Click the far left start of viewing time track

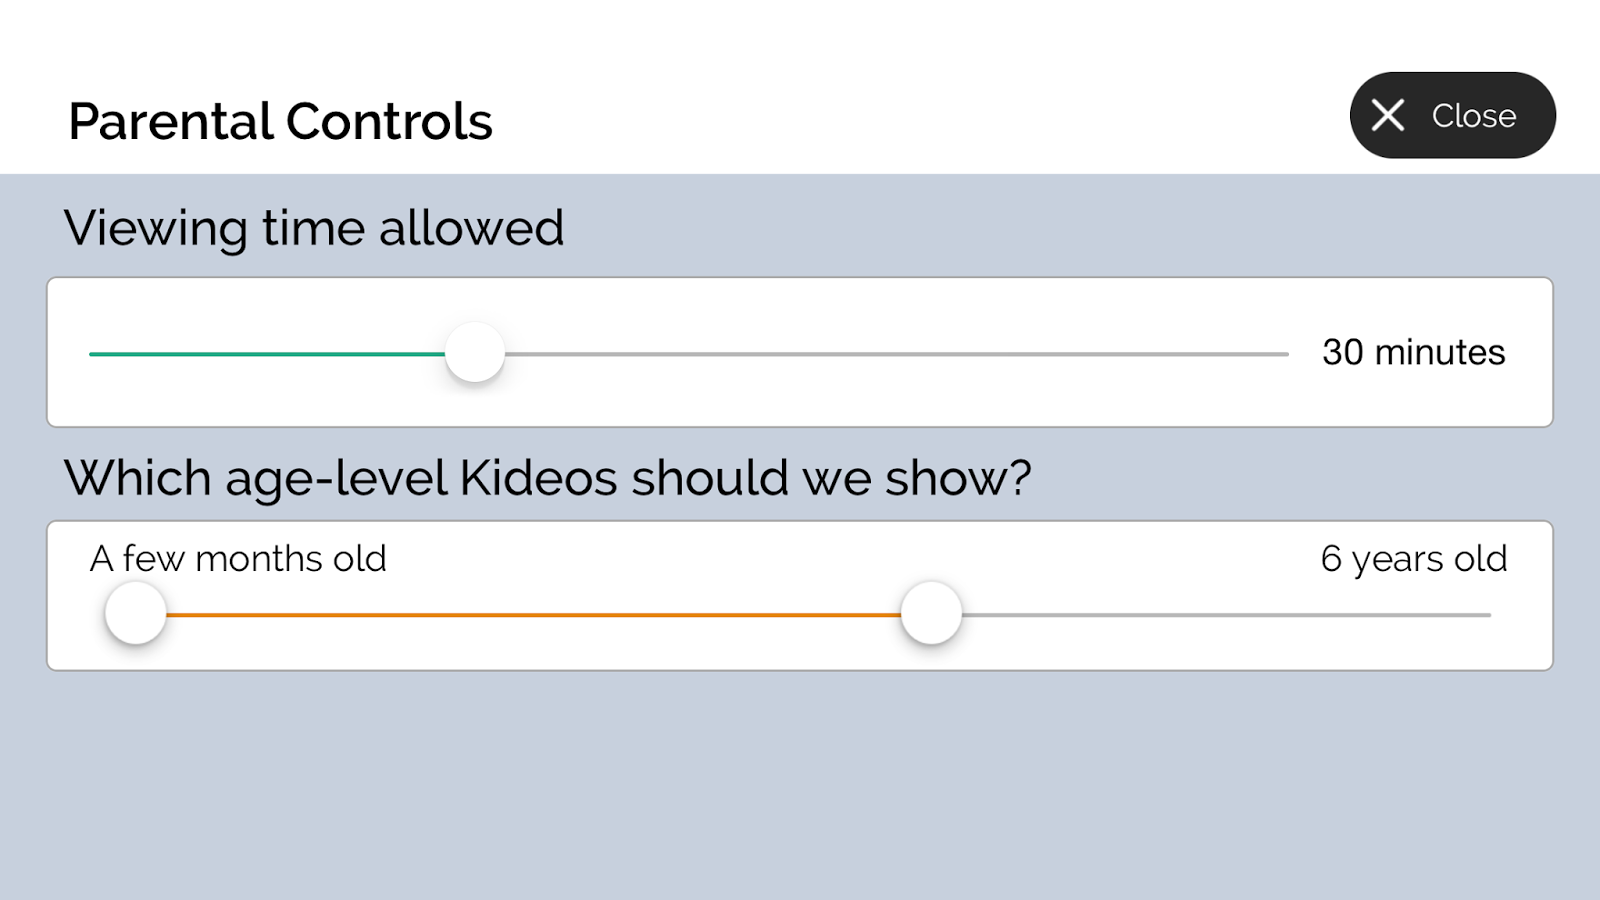(92, 354)
